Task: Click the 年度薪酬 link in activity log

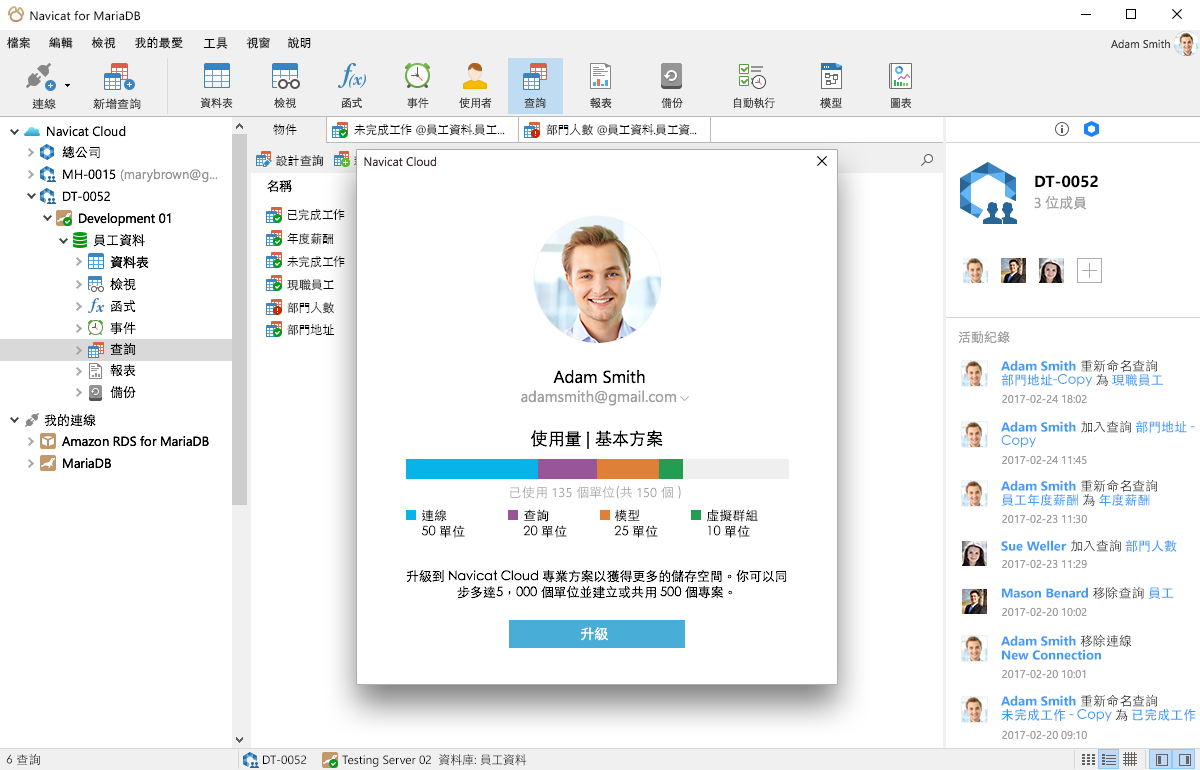Action: point(1124,500)
